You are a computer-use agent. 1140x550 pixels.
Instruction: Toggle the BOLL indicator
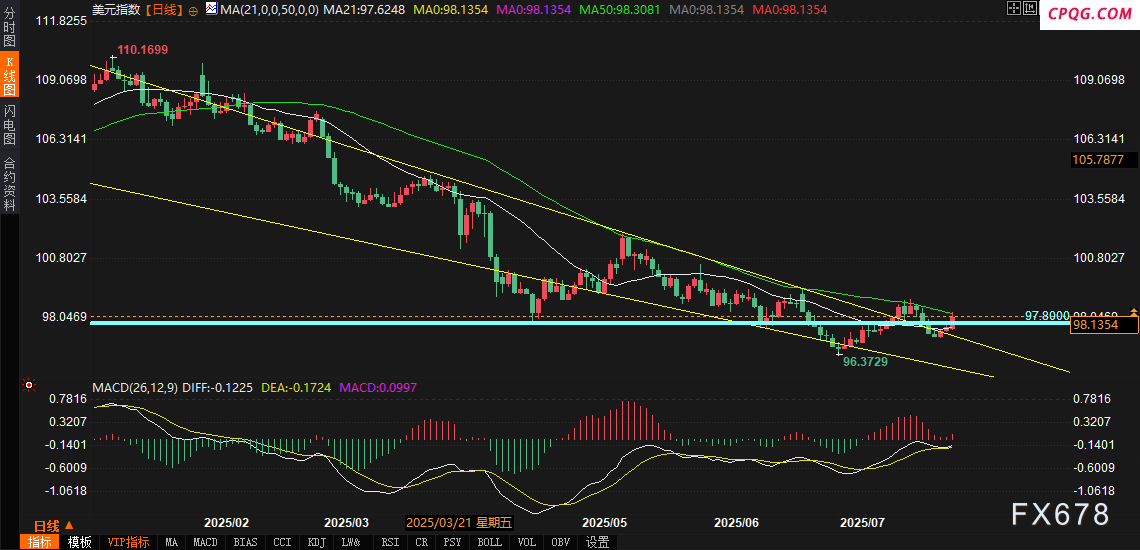click(490, 542)
